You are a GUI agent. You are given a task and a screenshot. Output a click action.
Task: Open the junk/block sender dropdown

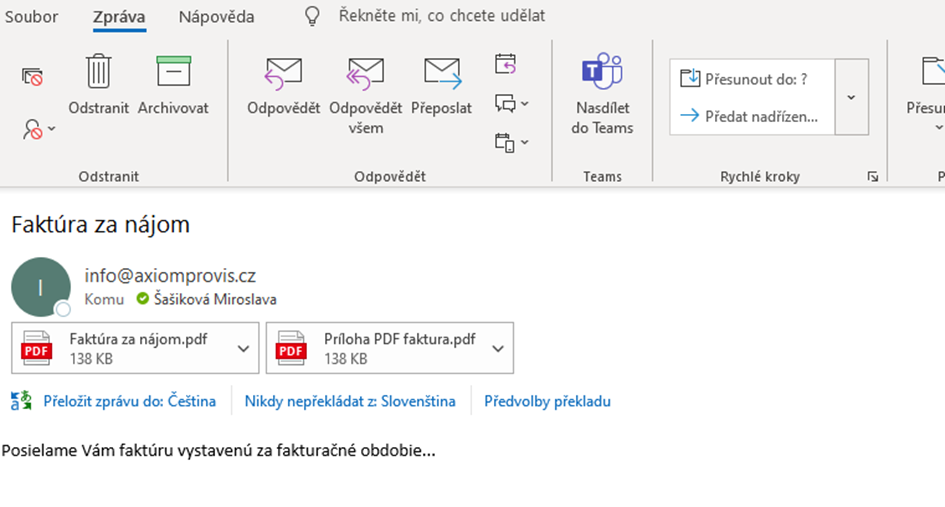39,129
